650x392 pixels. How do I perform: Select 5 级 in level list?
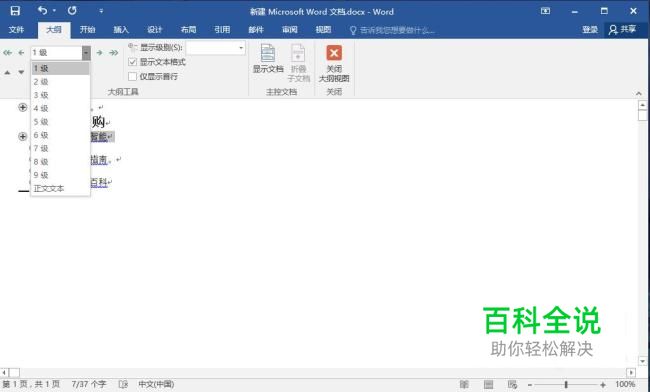[61, 121]
